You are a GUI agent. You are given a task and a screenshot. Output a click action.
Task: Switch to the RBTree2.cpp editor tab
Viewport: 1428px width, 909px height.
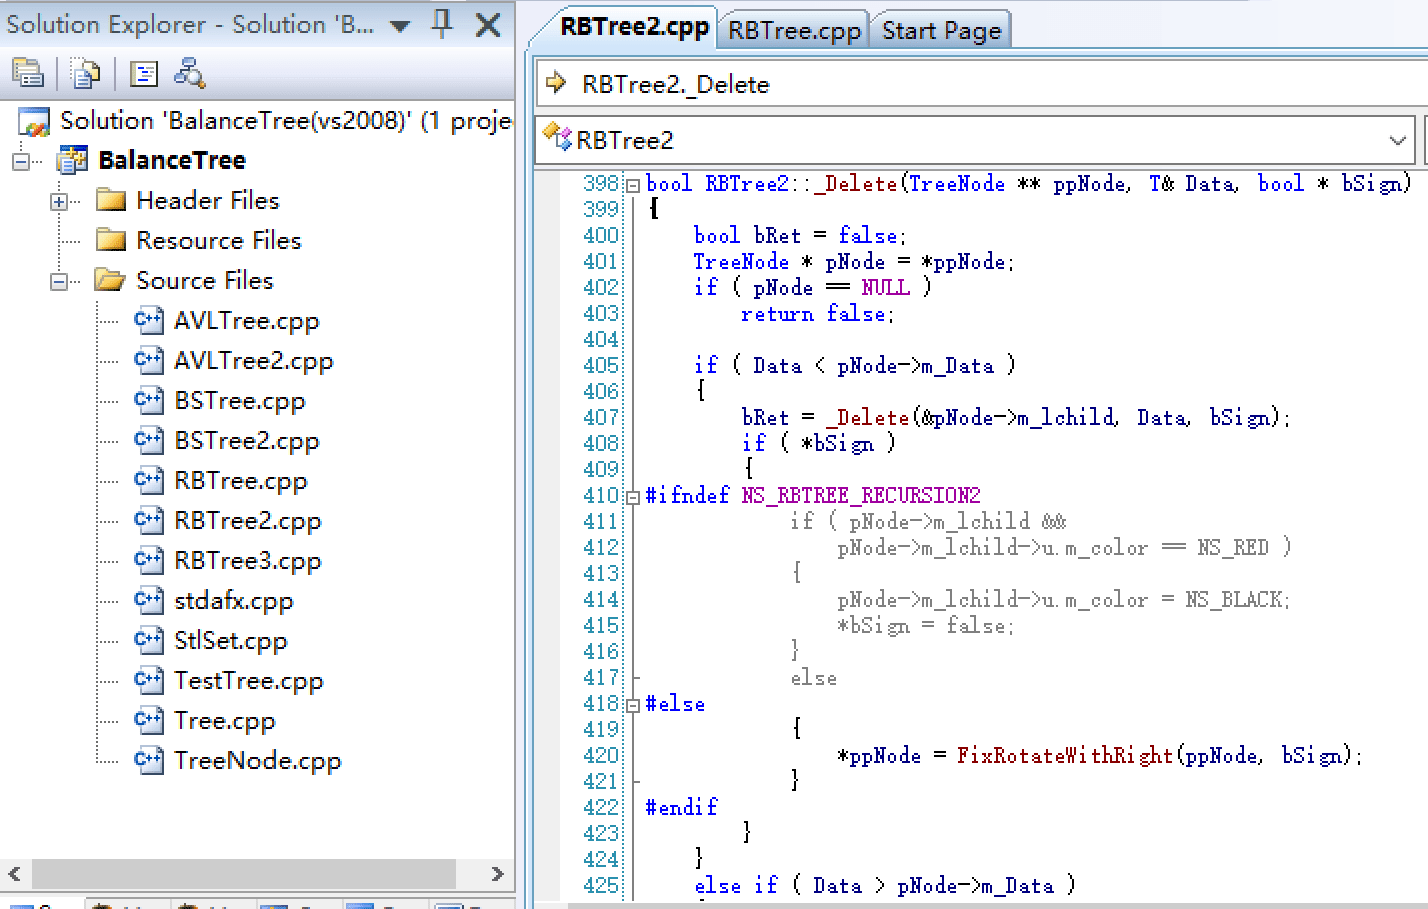click(x=634, y=27)
